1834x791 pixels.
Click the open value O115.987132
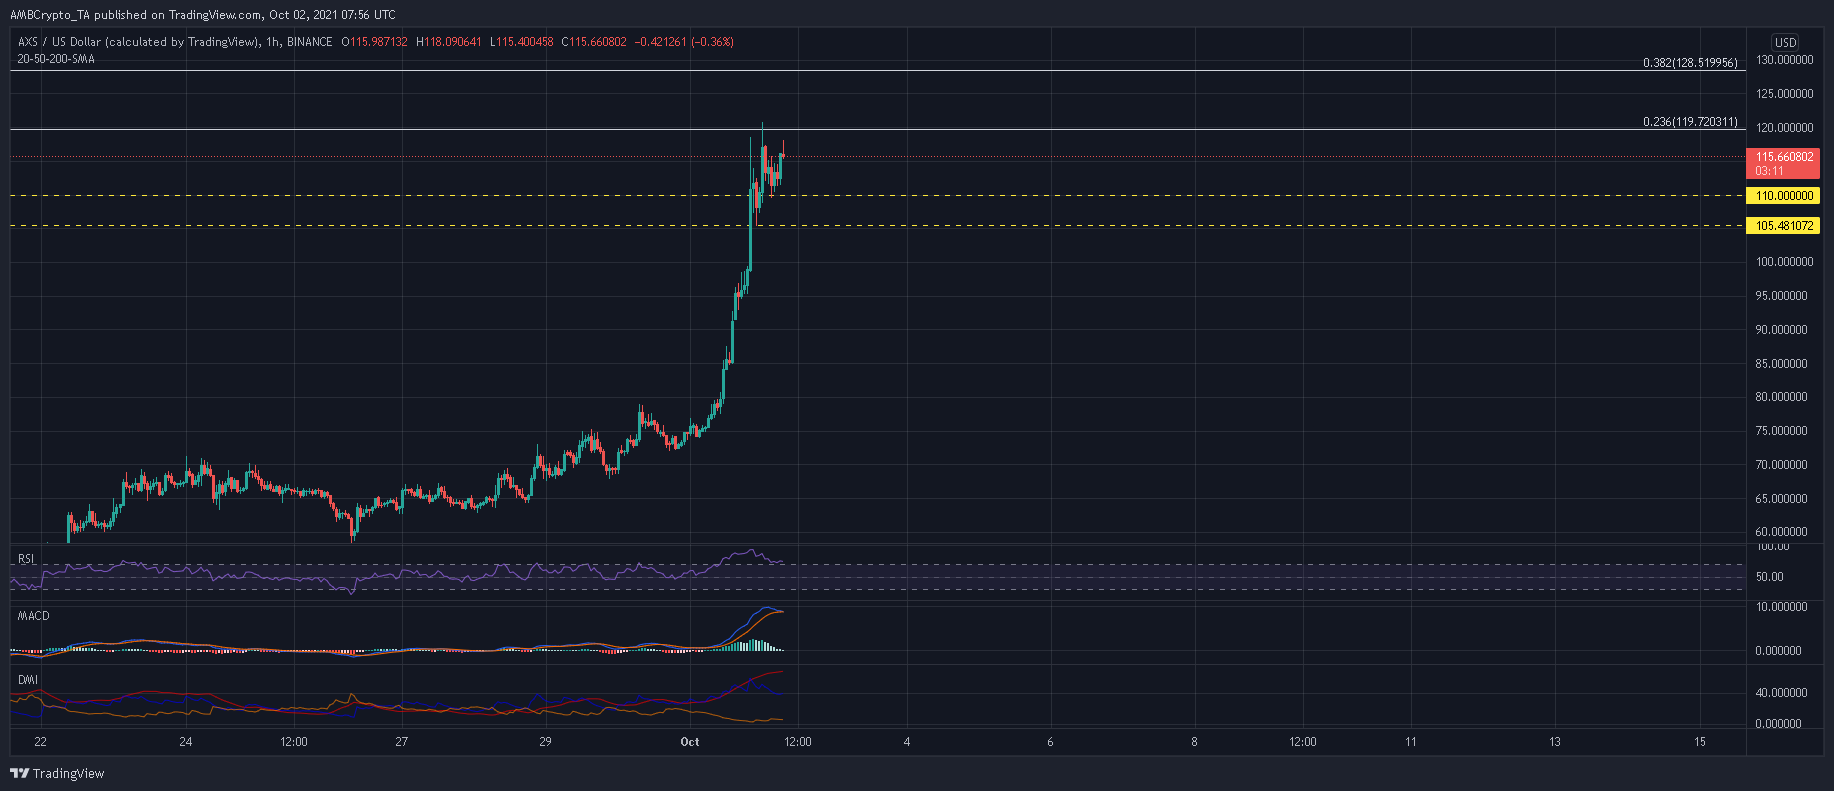[x=375, y=42]
